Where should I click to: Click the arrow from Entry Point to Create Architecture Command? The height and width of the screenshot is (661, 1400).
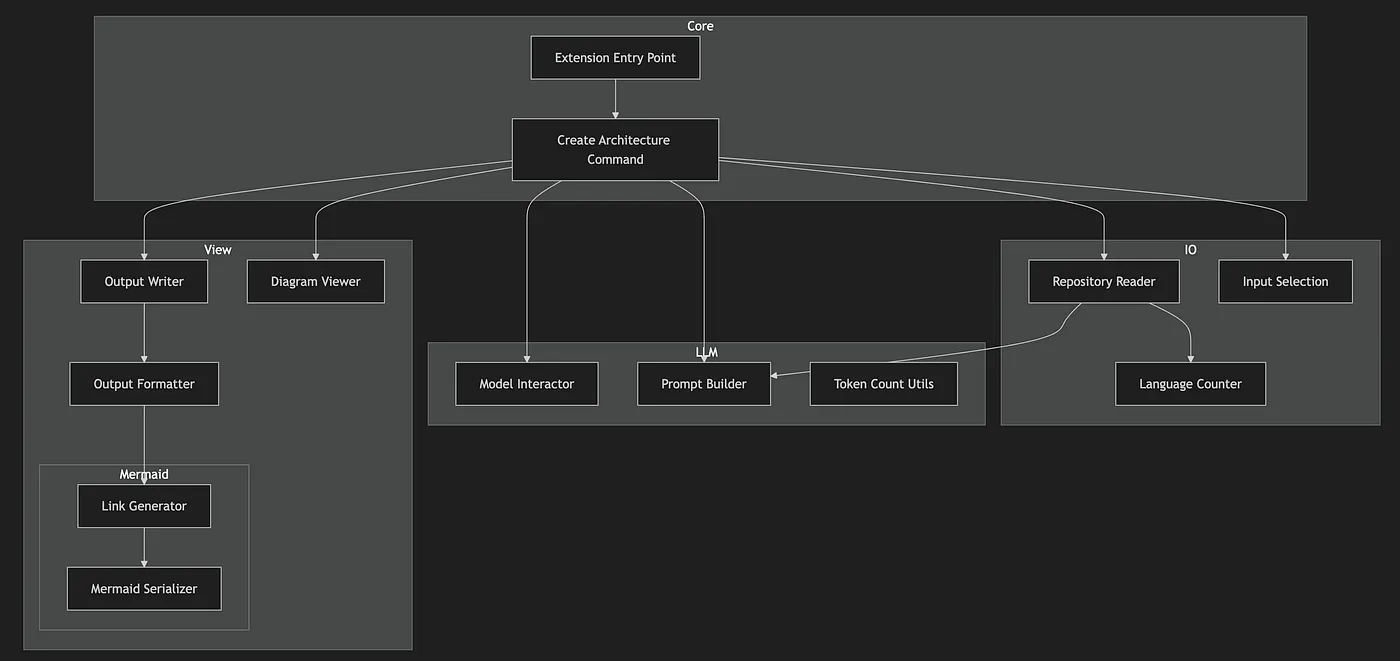tap(615, 99)
